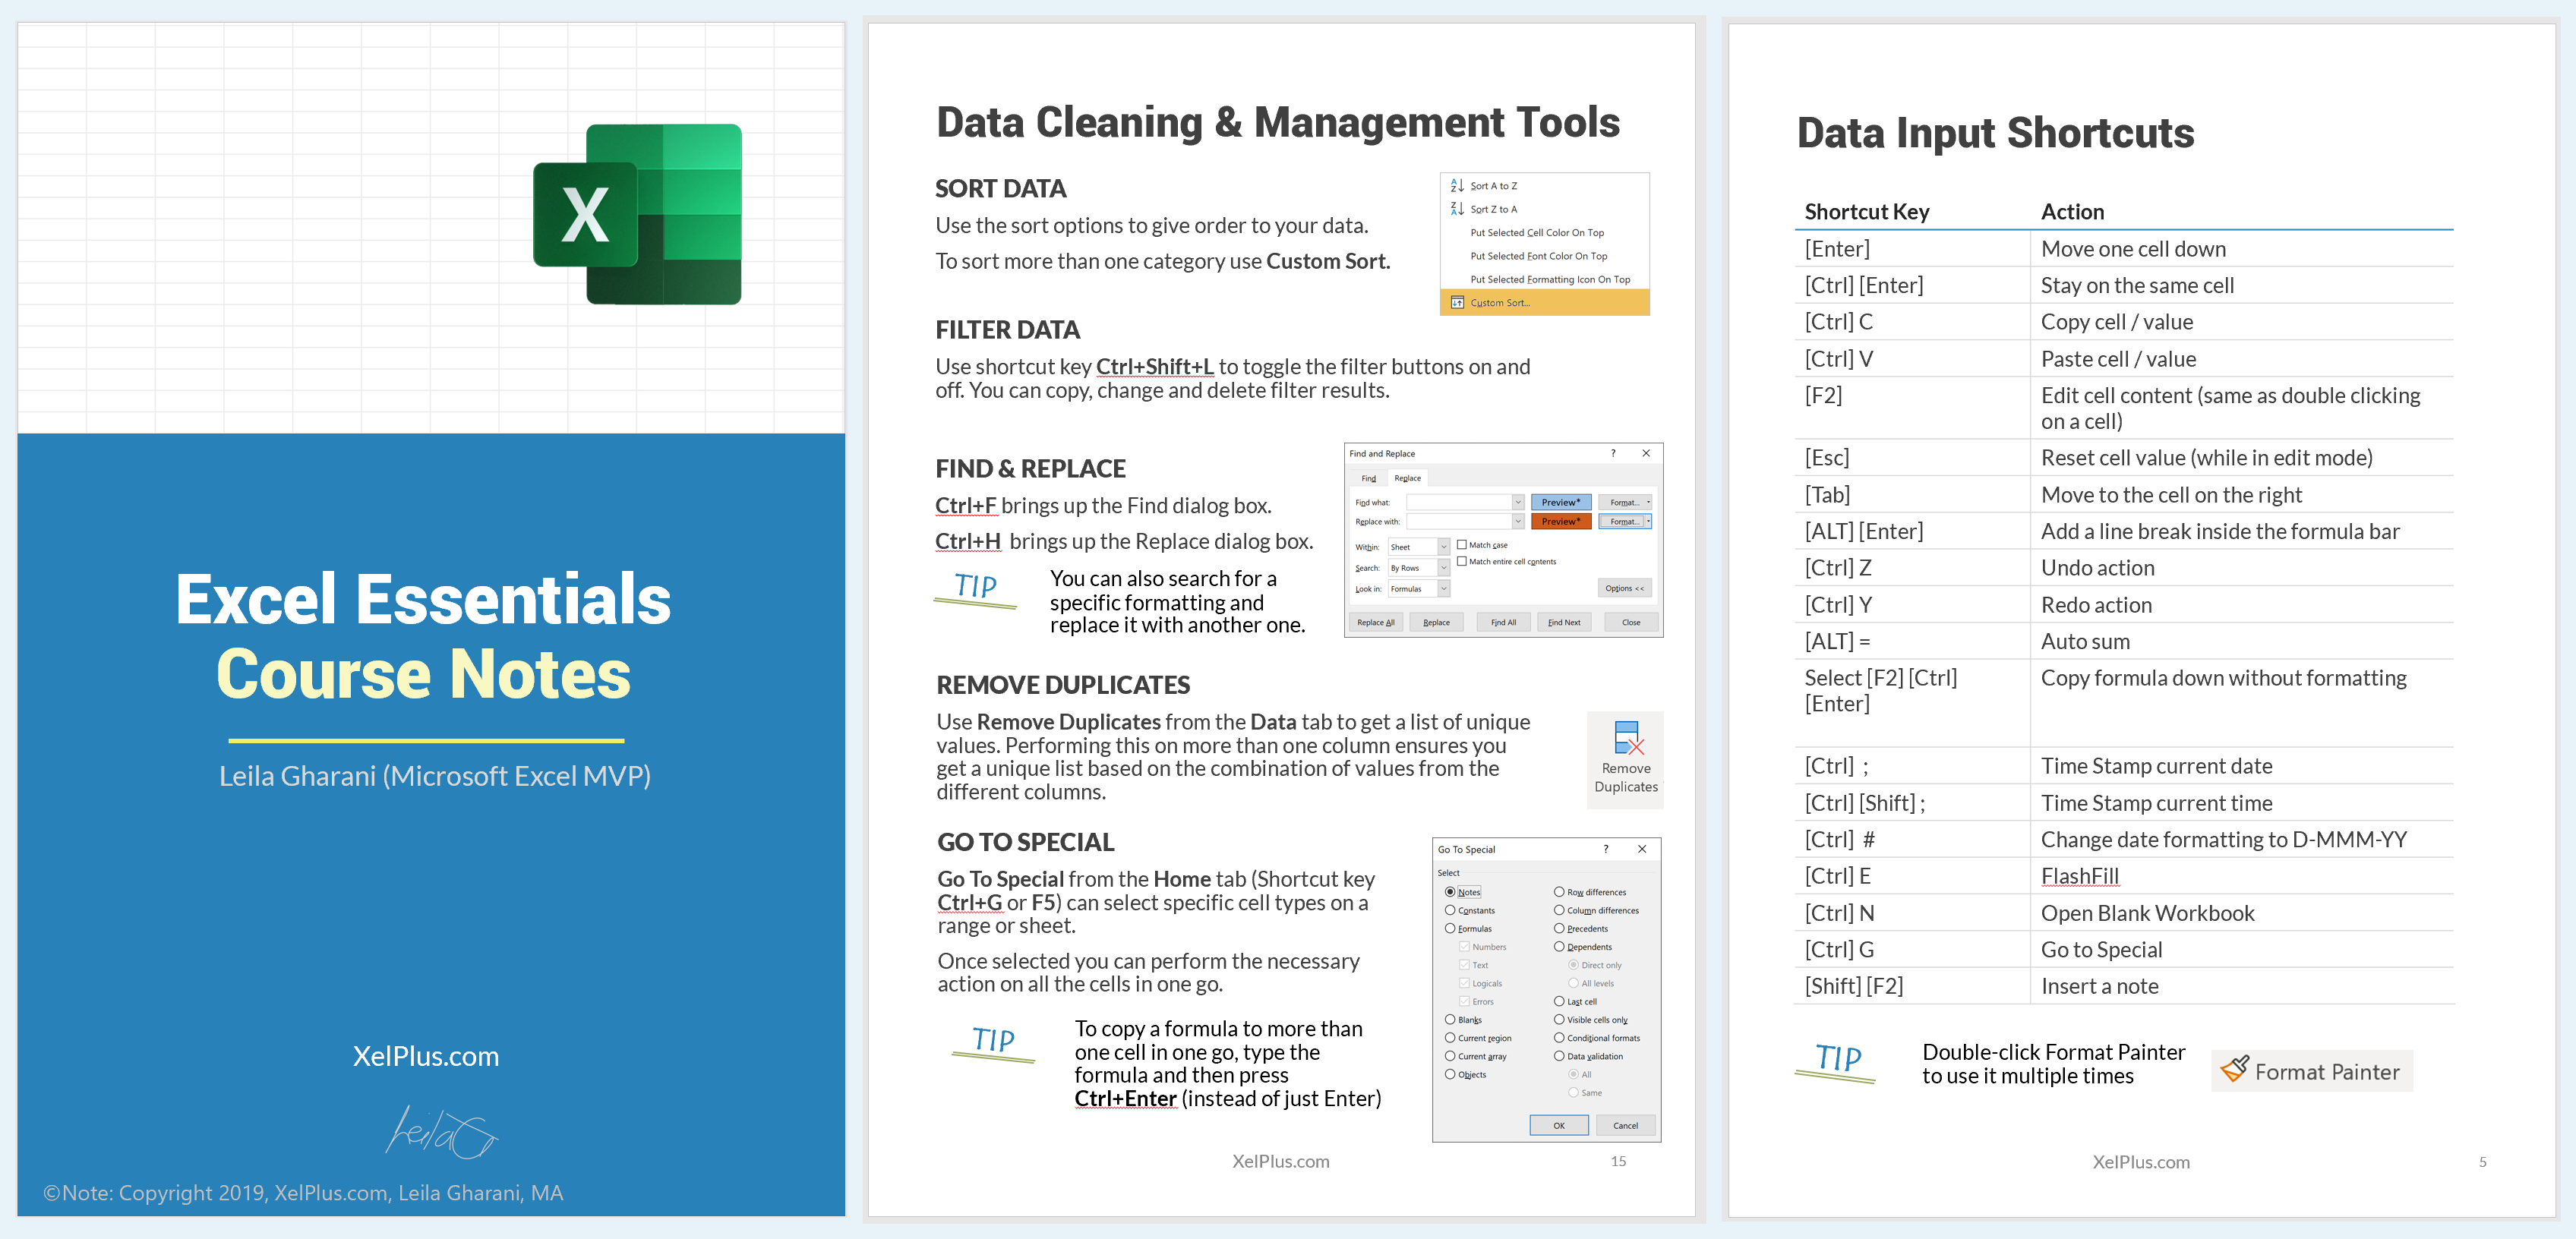Viewport: 2576px width, 1239px height.
Task: Select the Precedents radio button
Action: click(1559, 928)
